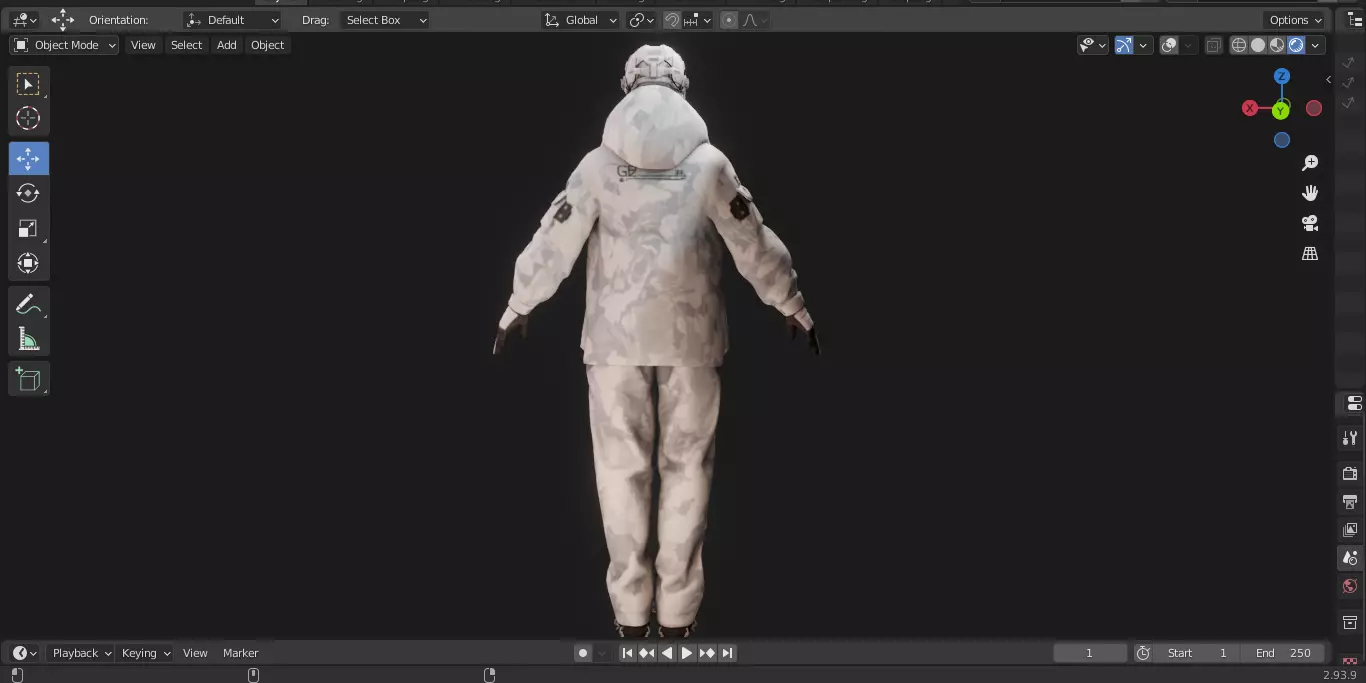
Task: Choose the Move tool
Action: 28,159
